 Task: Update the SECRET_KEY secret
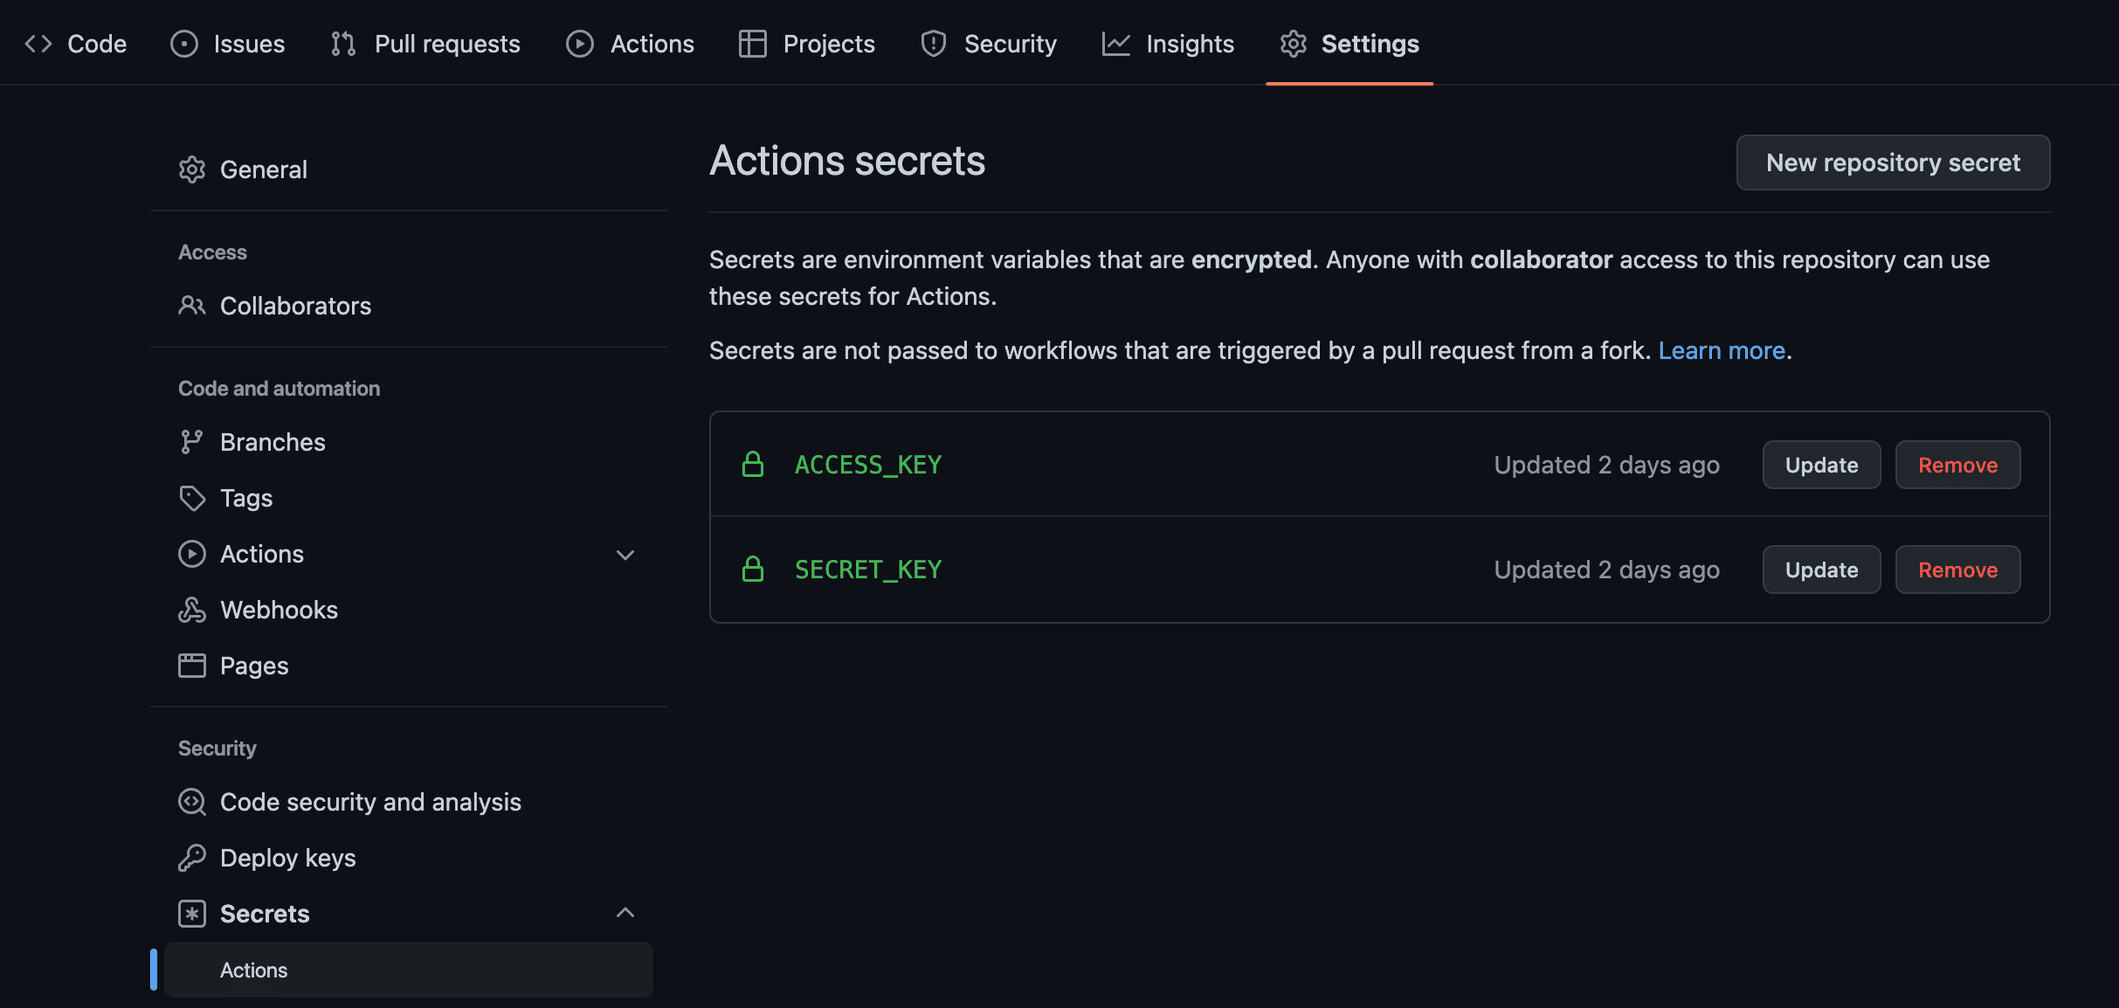(x=1821, y=569)
